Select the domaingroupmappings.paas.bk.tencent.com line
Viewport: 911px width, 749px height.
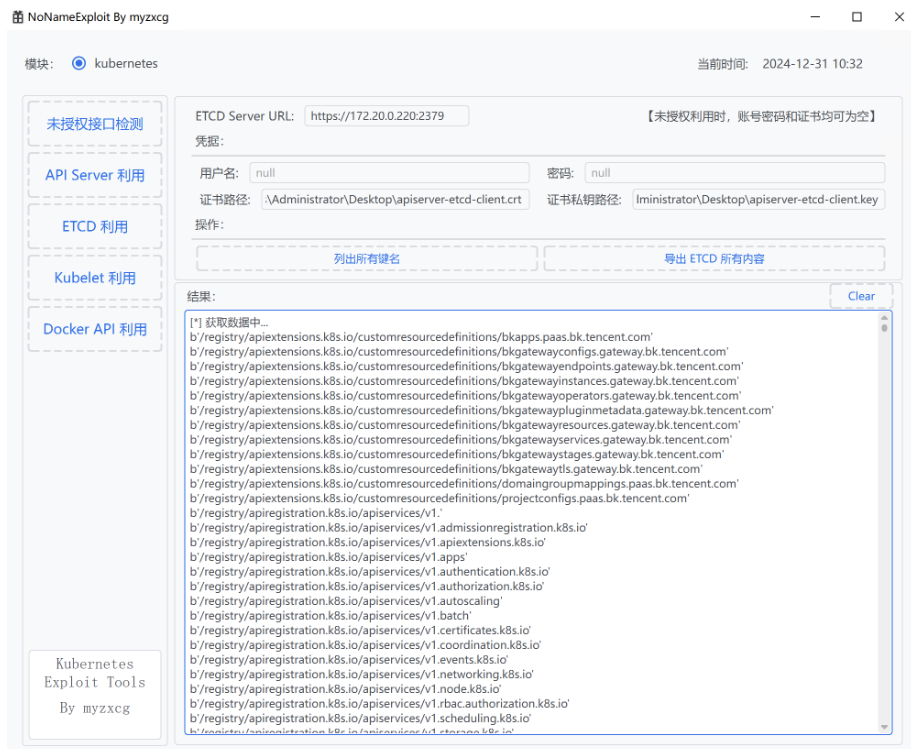click(464, 483)
